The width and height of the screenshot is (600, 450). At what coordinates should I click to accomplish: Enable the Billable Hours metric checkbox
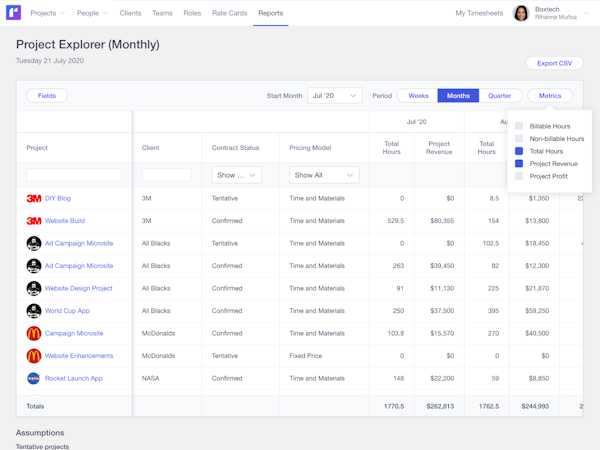(x=519, y=126)
